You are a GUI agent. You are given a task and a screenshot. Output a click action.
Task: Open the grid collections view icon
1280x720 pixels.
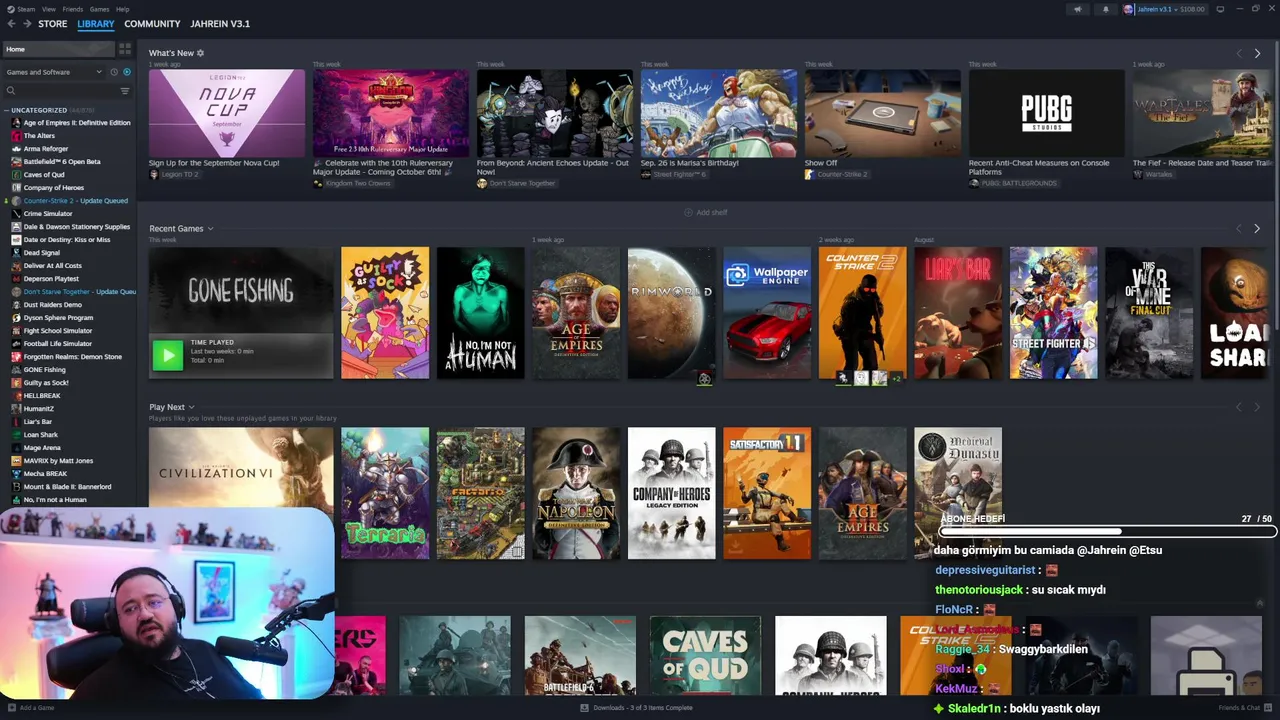tap(125, 48)
